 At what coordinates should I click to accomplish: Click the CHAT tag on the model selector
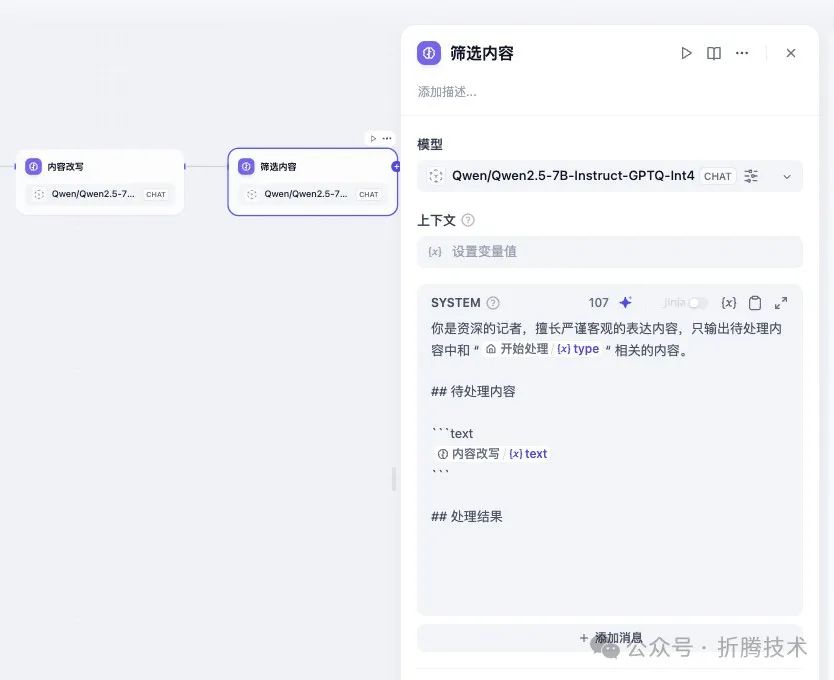click(717, 176)
